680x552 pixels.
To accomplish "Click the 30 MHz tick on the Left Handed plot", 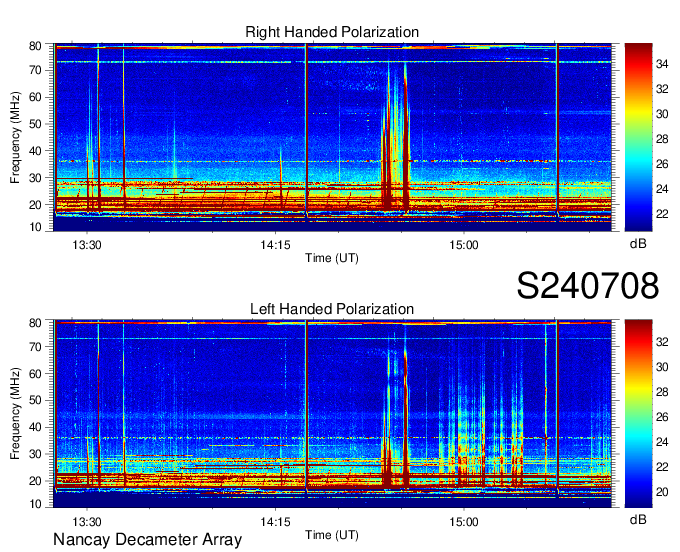I will (x=35, y=454).
